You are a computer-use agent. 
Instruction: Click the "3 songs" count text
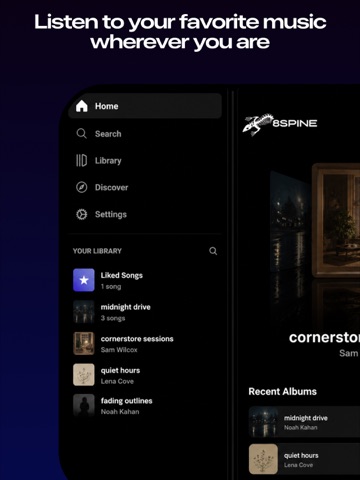[113, 318]
